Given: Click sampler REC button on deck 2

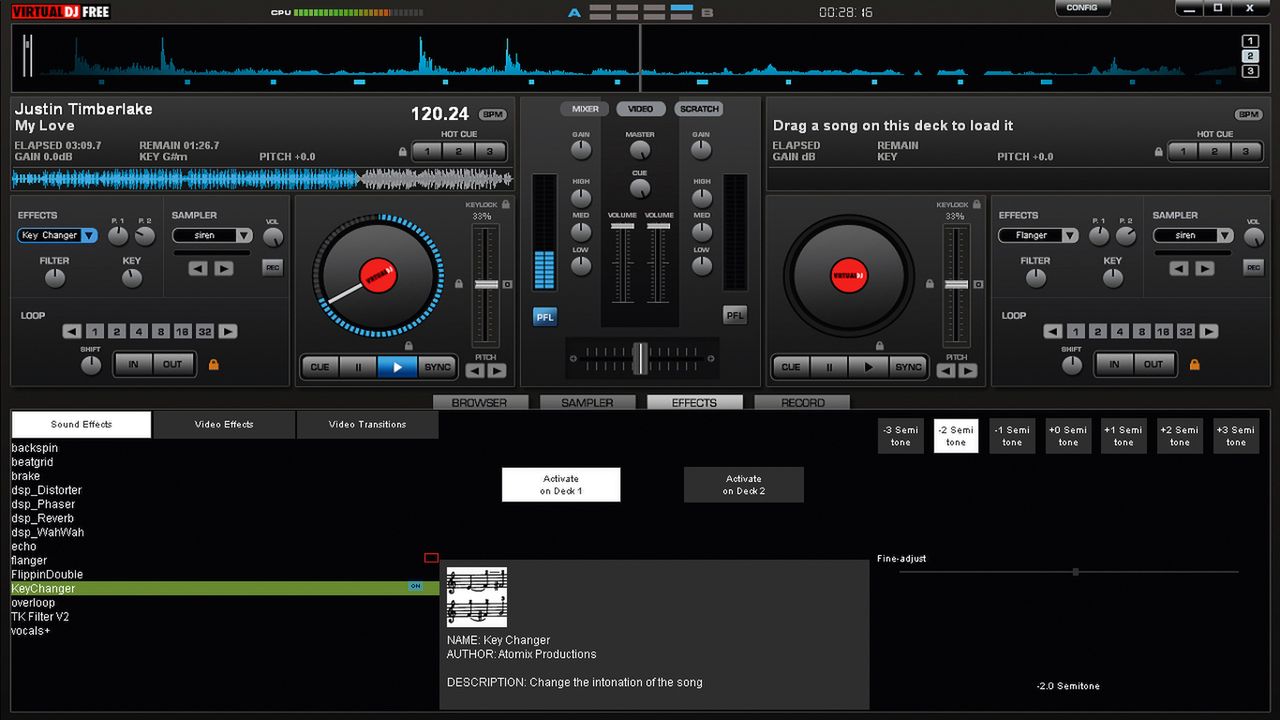Looking at the screenshot, I should [x=1253, y=267].
